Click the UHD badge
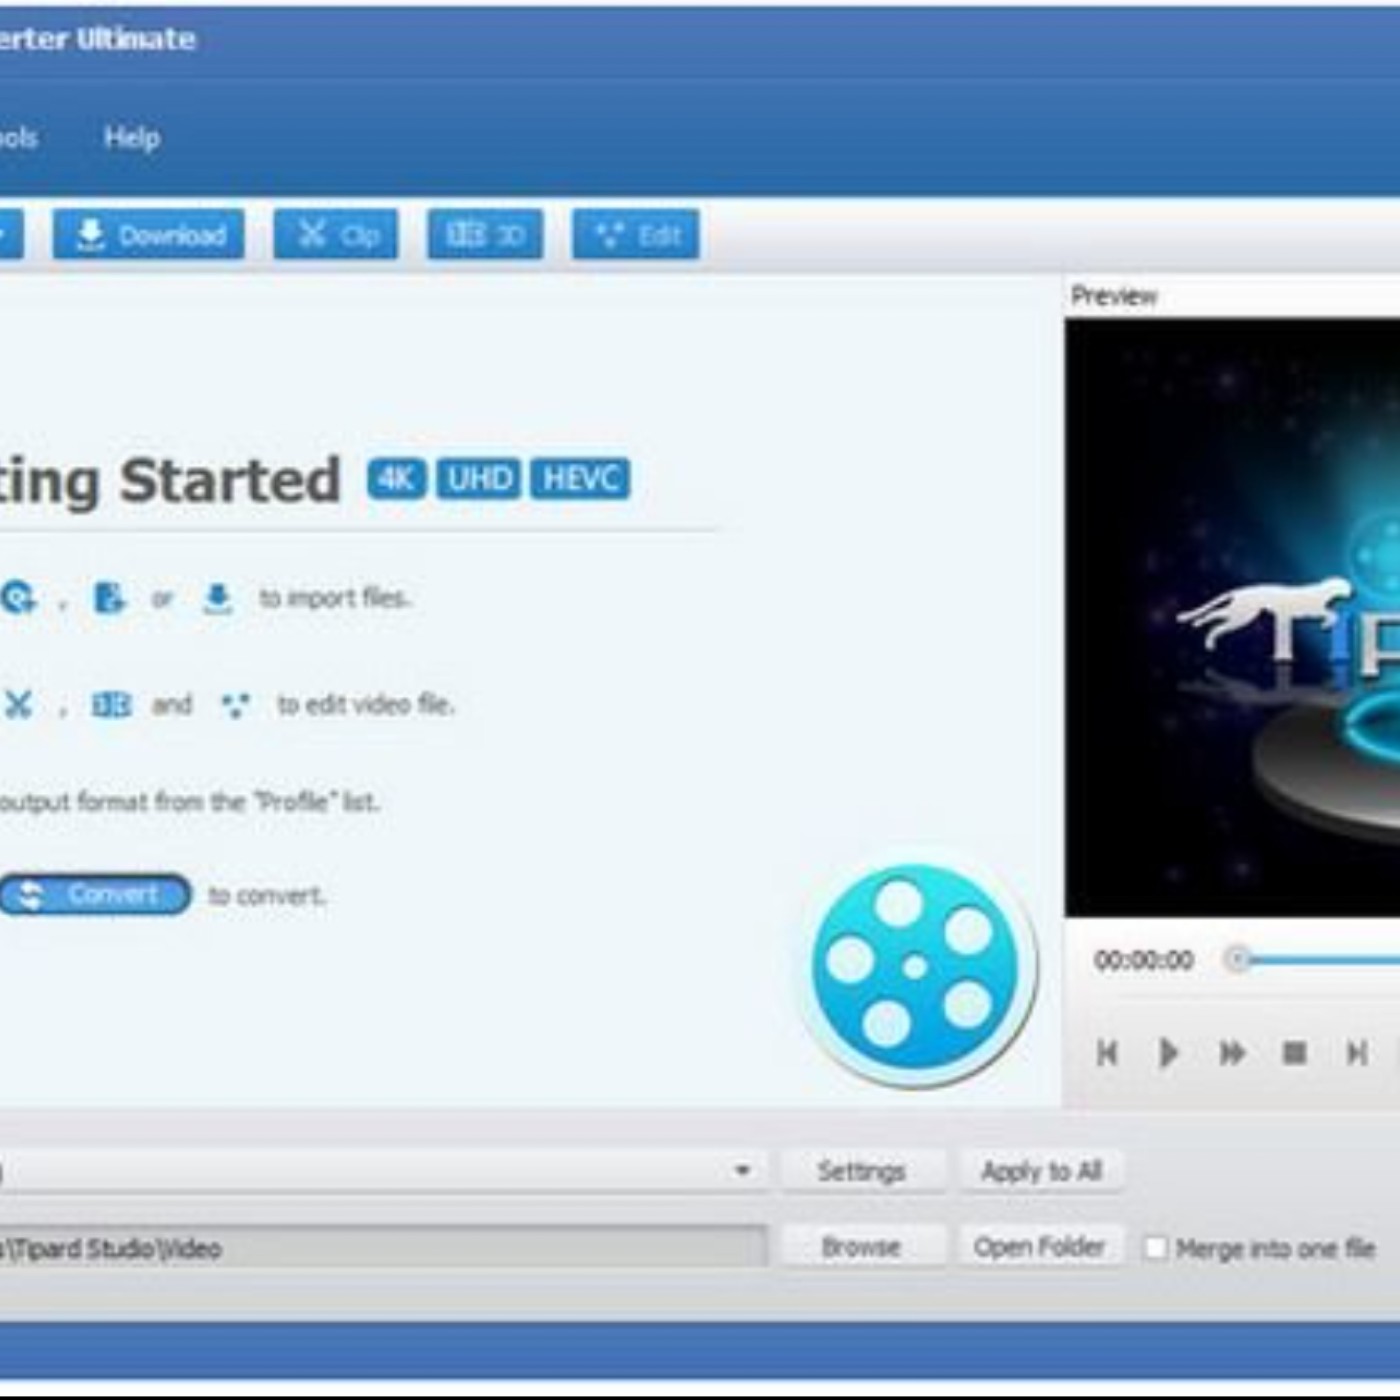1400x1400 pixels. [480, 479]
